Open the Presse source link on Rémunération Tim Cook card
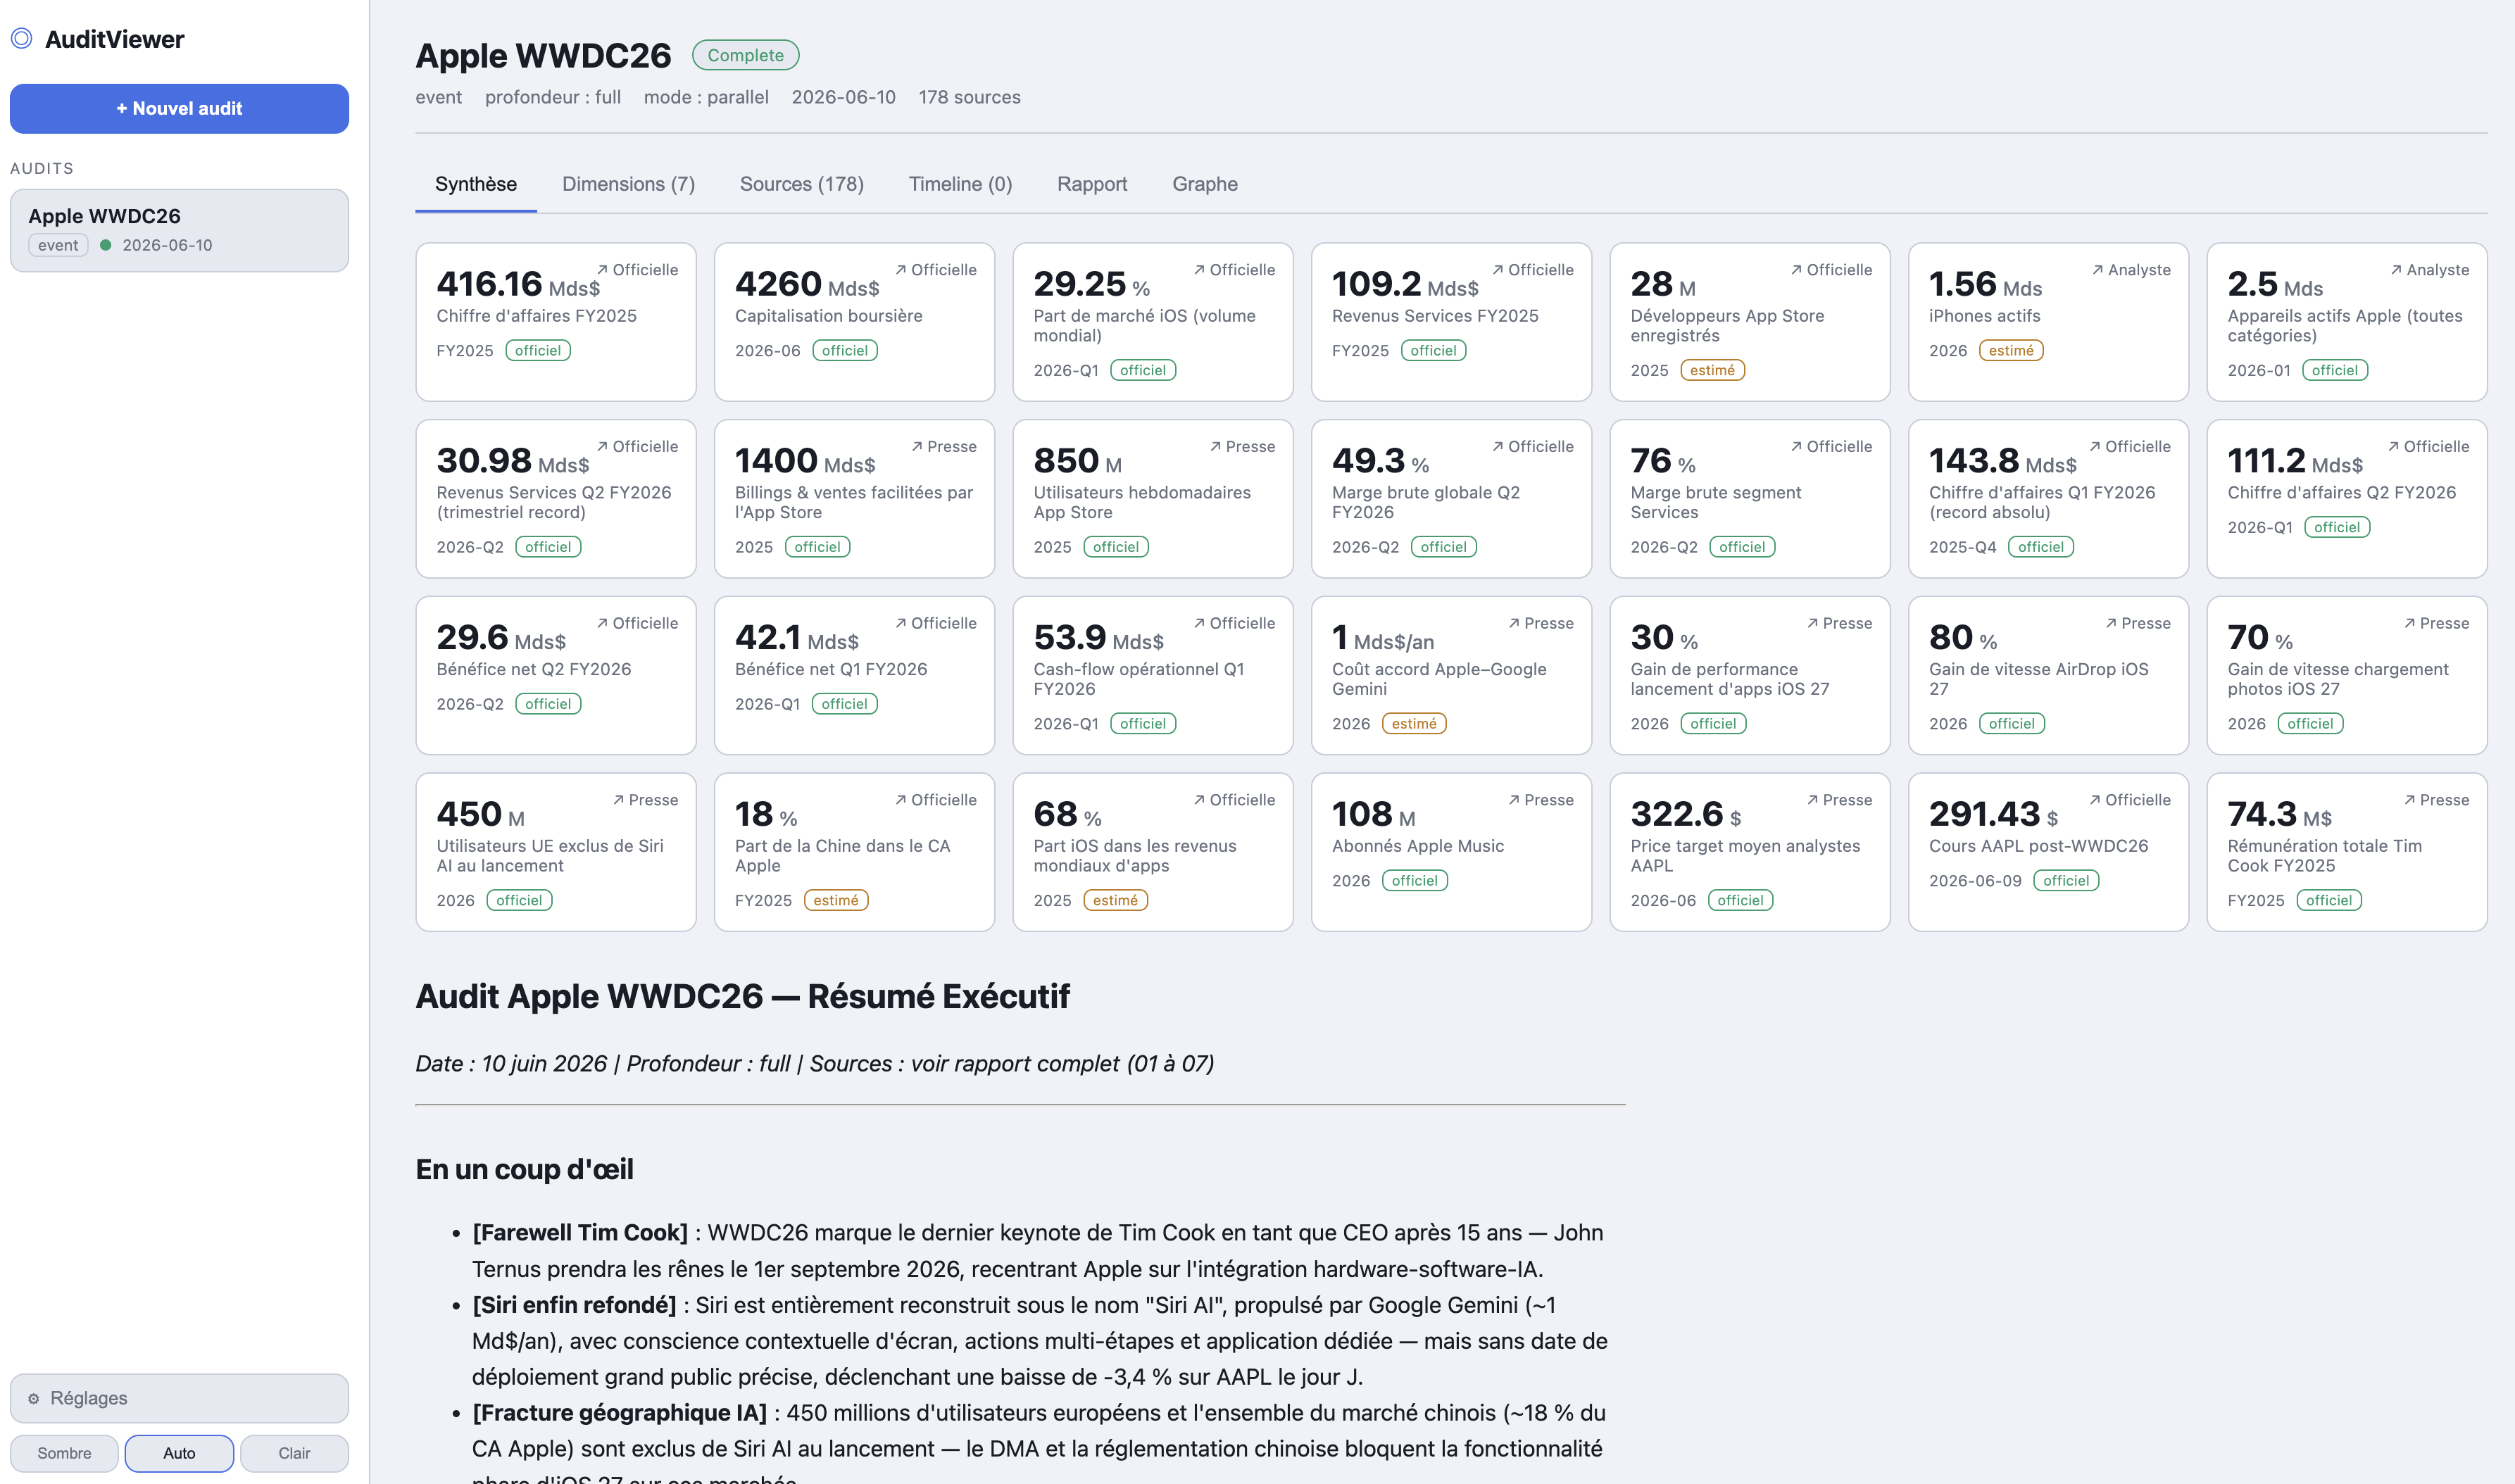The height and width of the screenshot is (1484, 2515). [x=2436, y=800]
